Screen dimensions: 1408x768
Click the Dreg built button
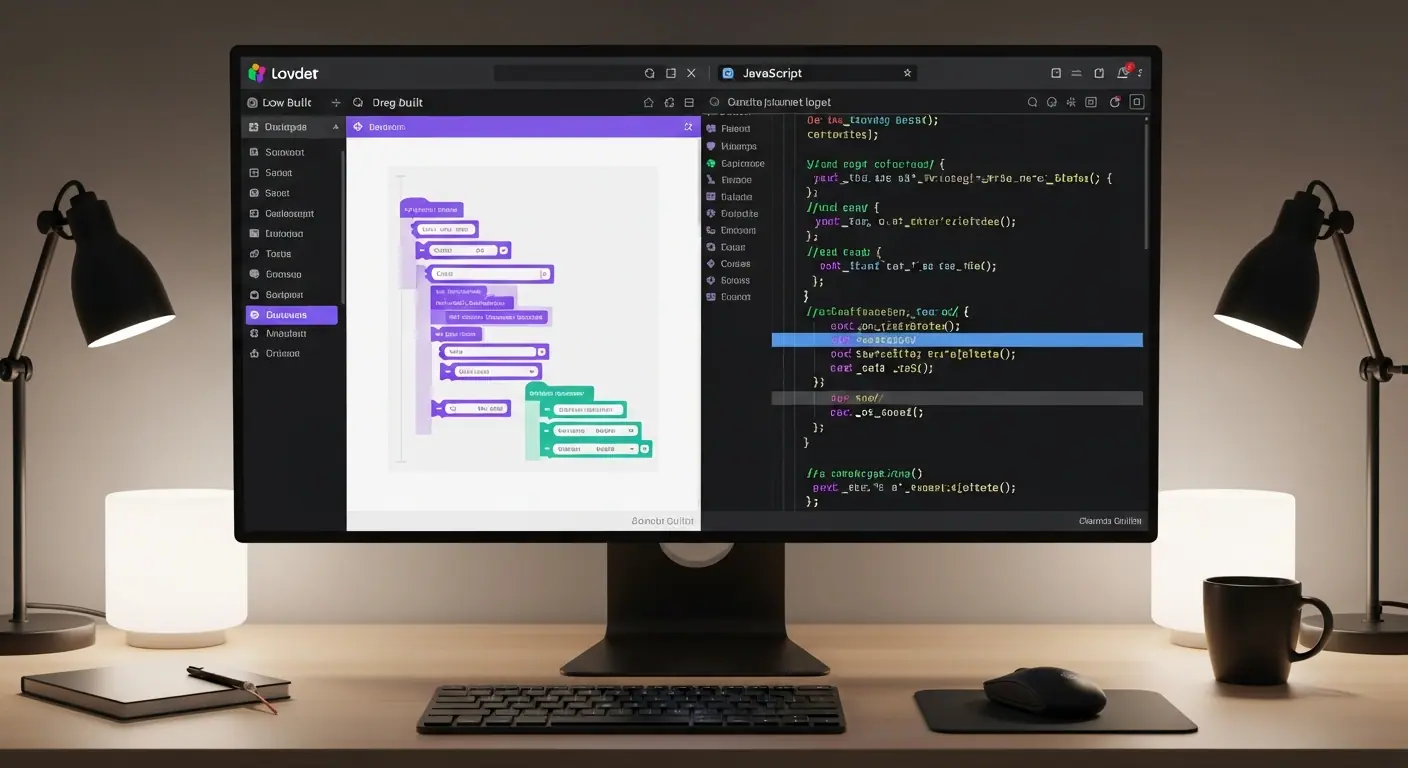coord(398,102)
